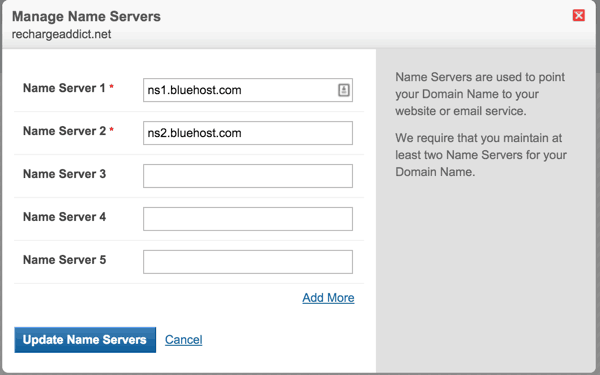Click the note requiring at least two Name Servers

481,155
